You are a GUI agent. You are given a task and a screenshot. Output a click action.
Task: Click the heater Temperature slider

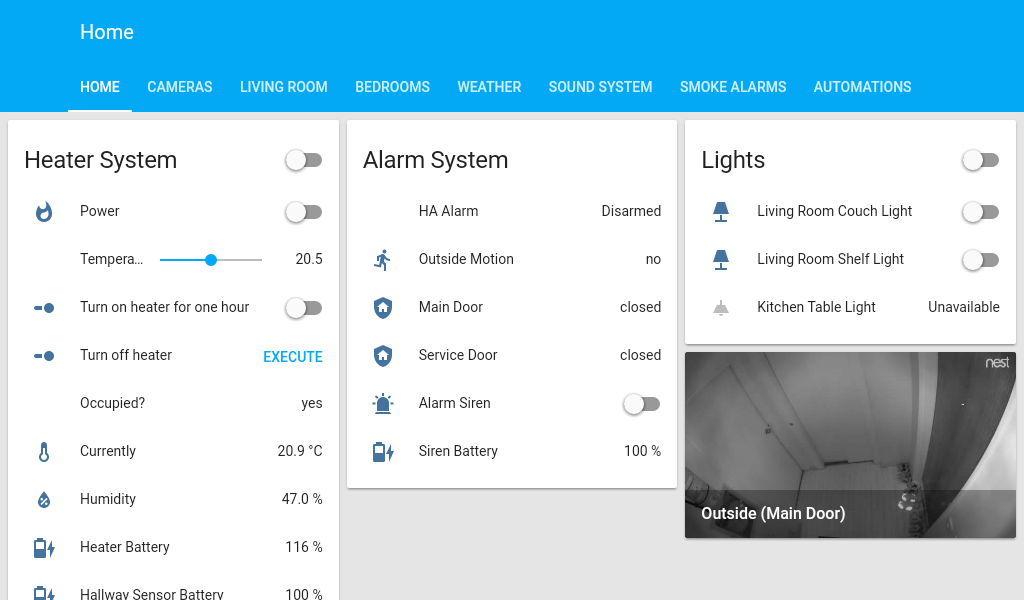point(211,260)
